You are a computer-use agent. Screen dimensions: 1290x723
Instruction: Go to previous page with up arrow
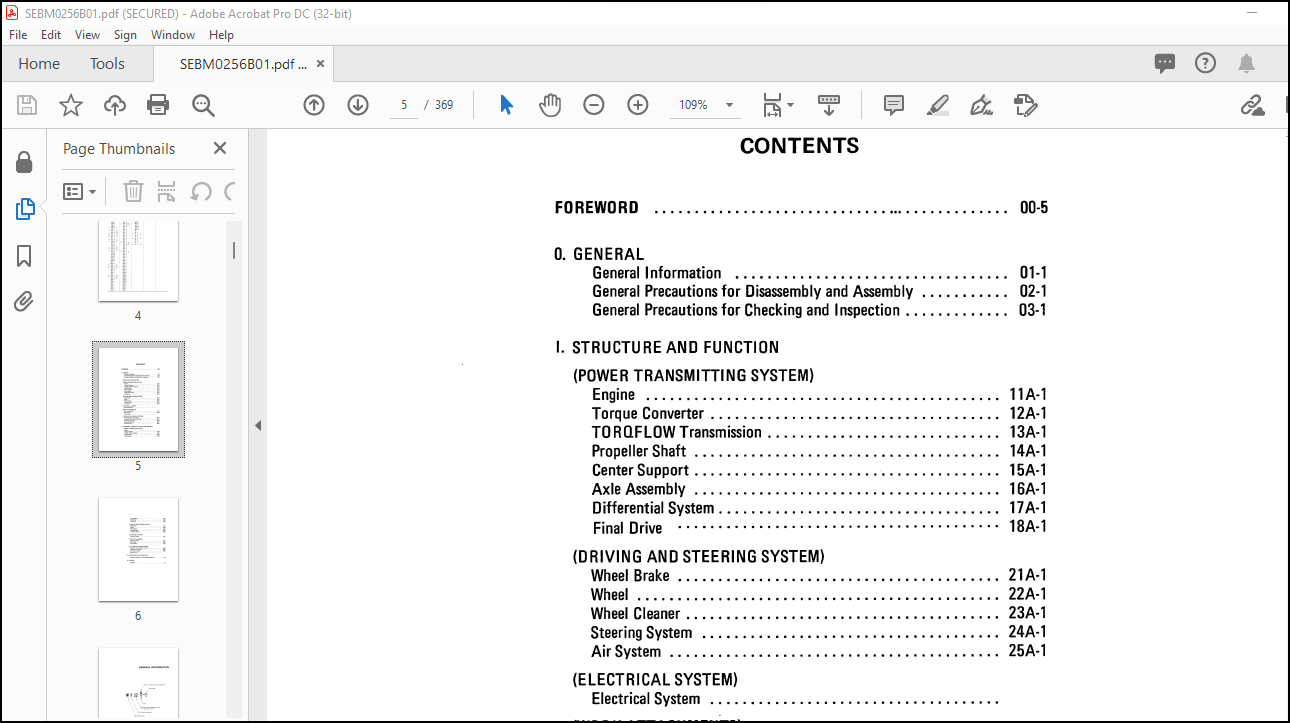(314, 105)
